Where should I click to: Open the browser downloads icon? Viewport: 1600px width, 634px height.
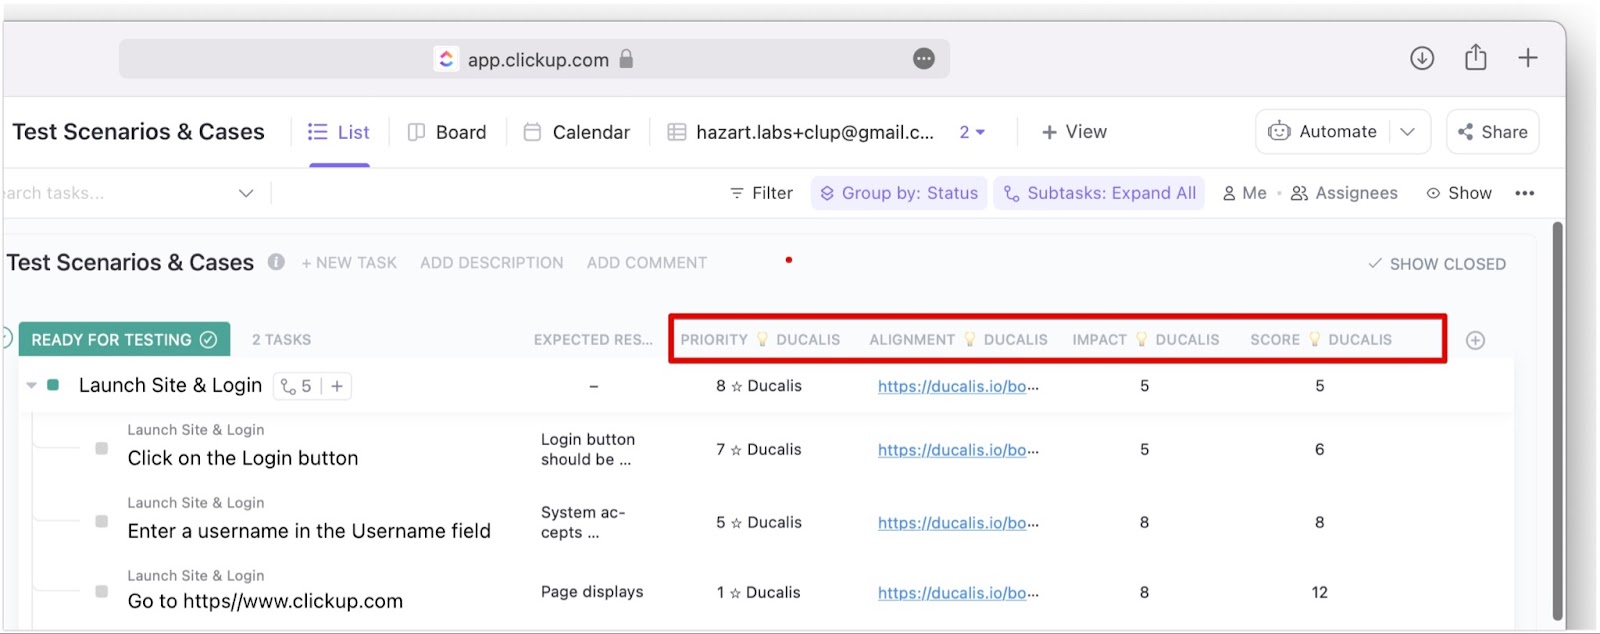point(1422,58)
